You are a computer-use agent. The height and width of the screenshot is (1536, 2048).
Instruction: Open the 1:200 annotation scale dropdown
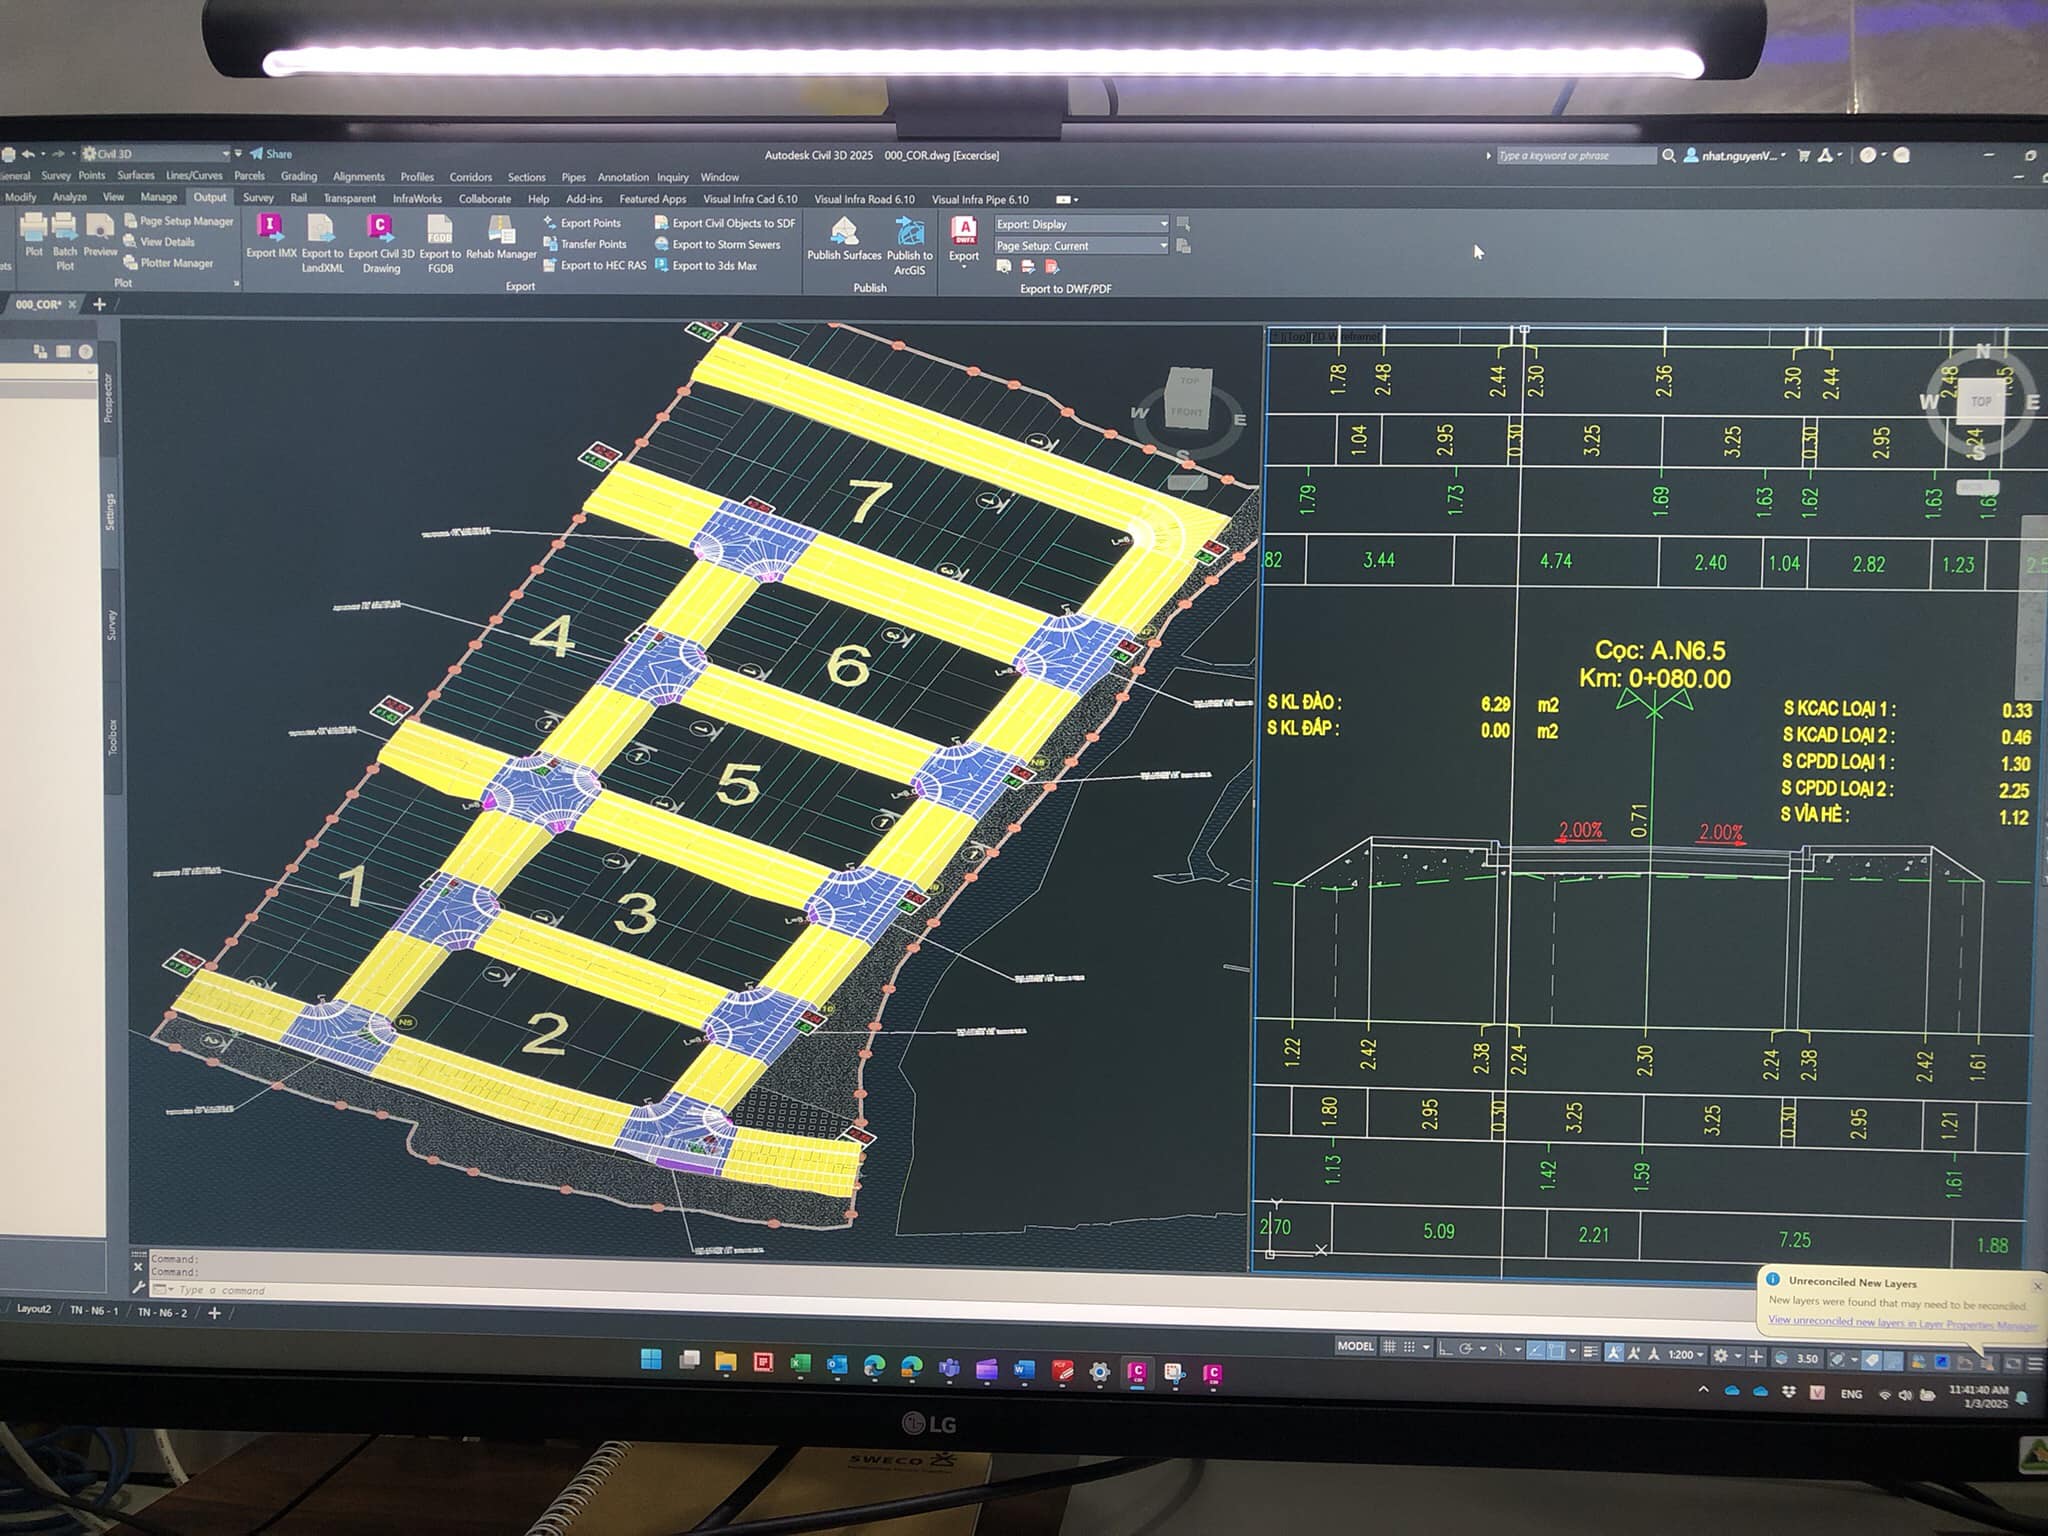point(1686,1355)
